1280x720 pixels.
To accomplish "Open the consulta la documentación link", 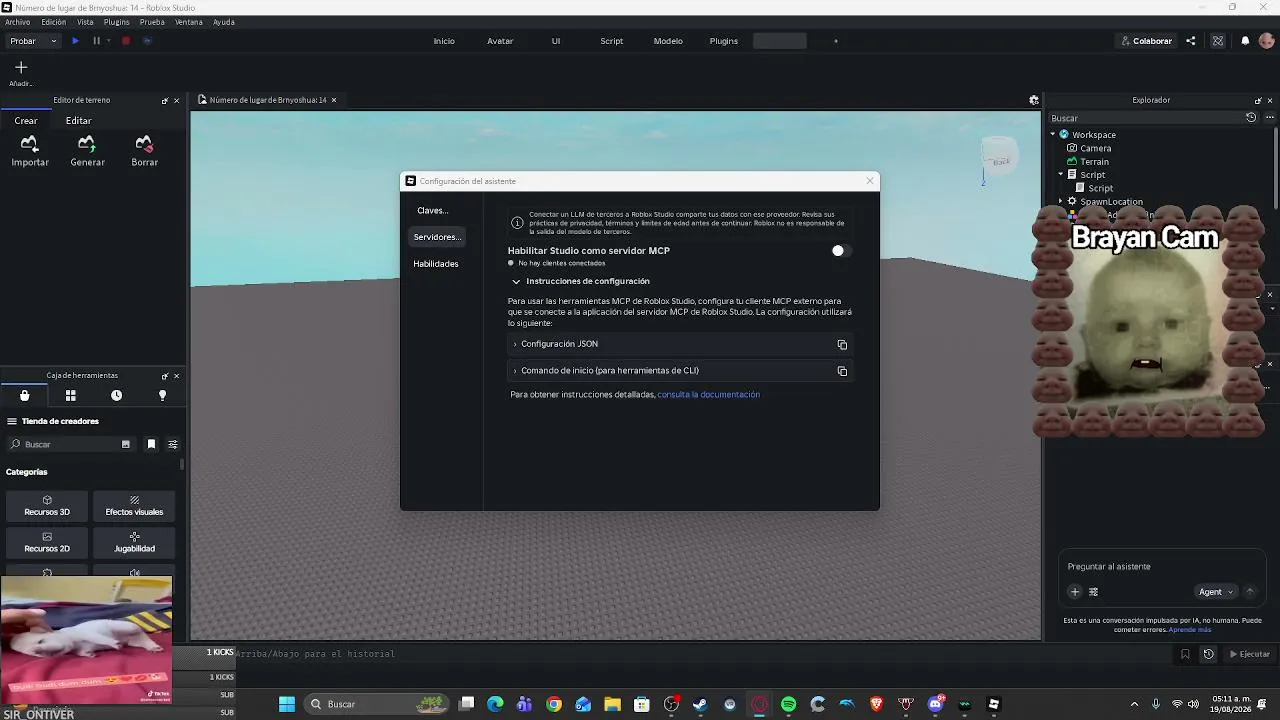I will click(708, 395).
